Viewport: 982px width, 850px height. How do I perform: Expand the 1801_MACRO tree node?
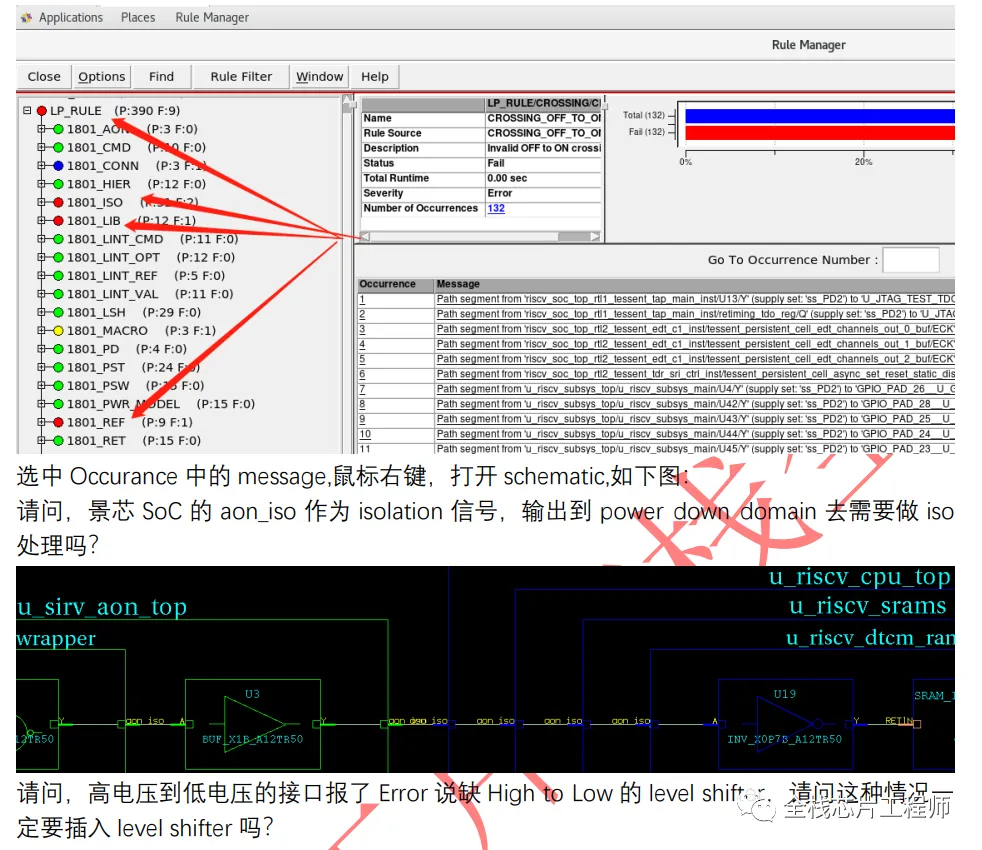point(41,330)
